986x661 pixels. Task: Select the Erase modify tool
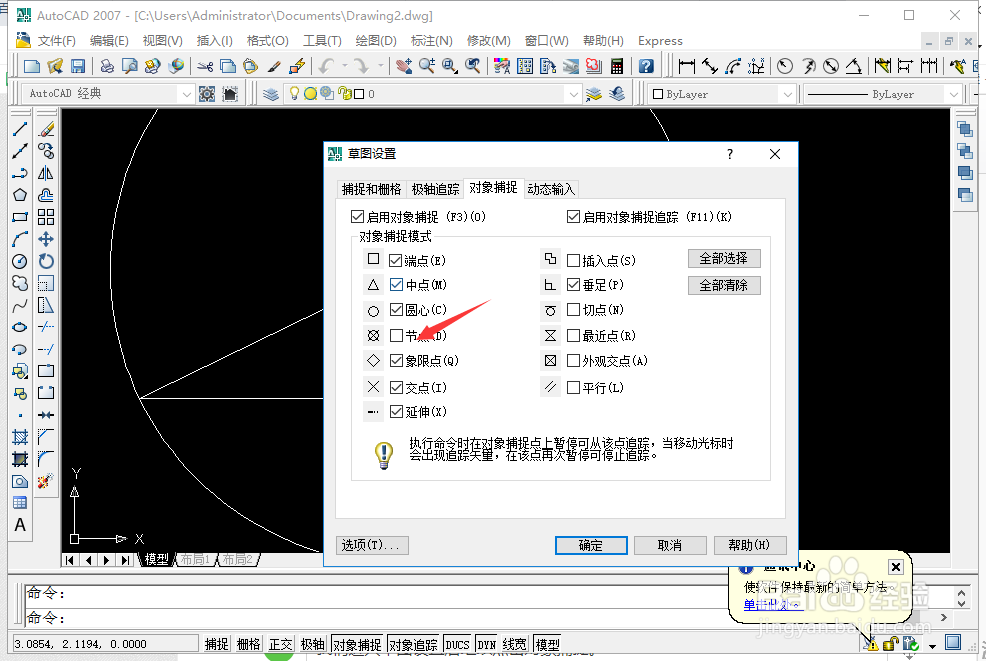[x=46, y=129]
